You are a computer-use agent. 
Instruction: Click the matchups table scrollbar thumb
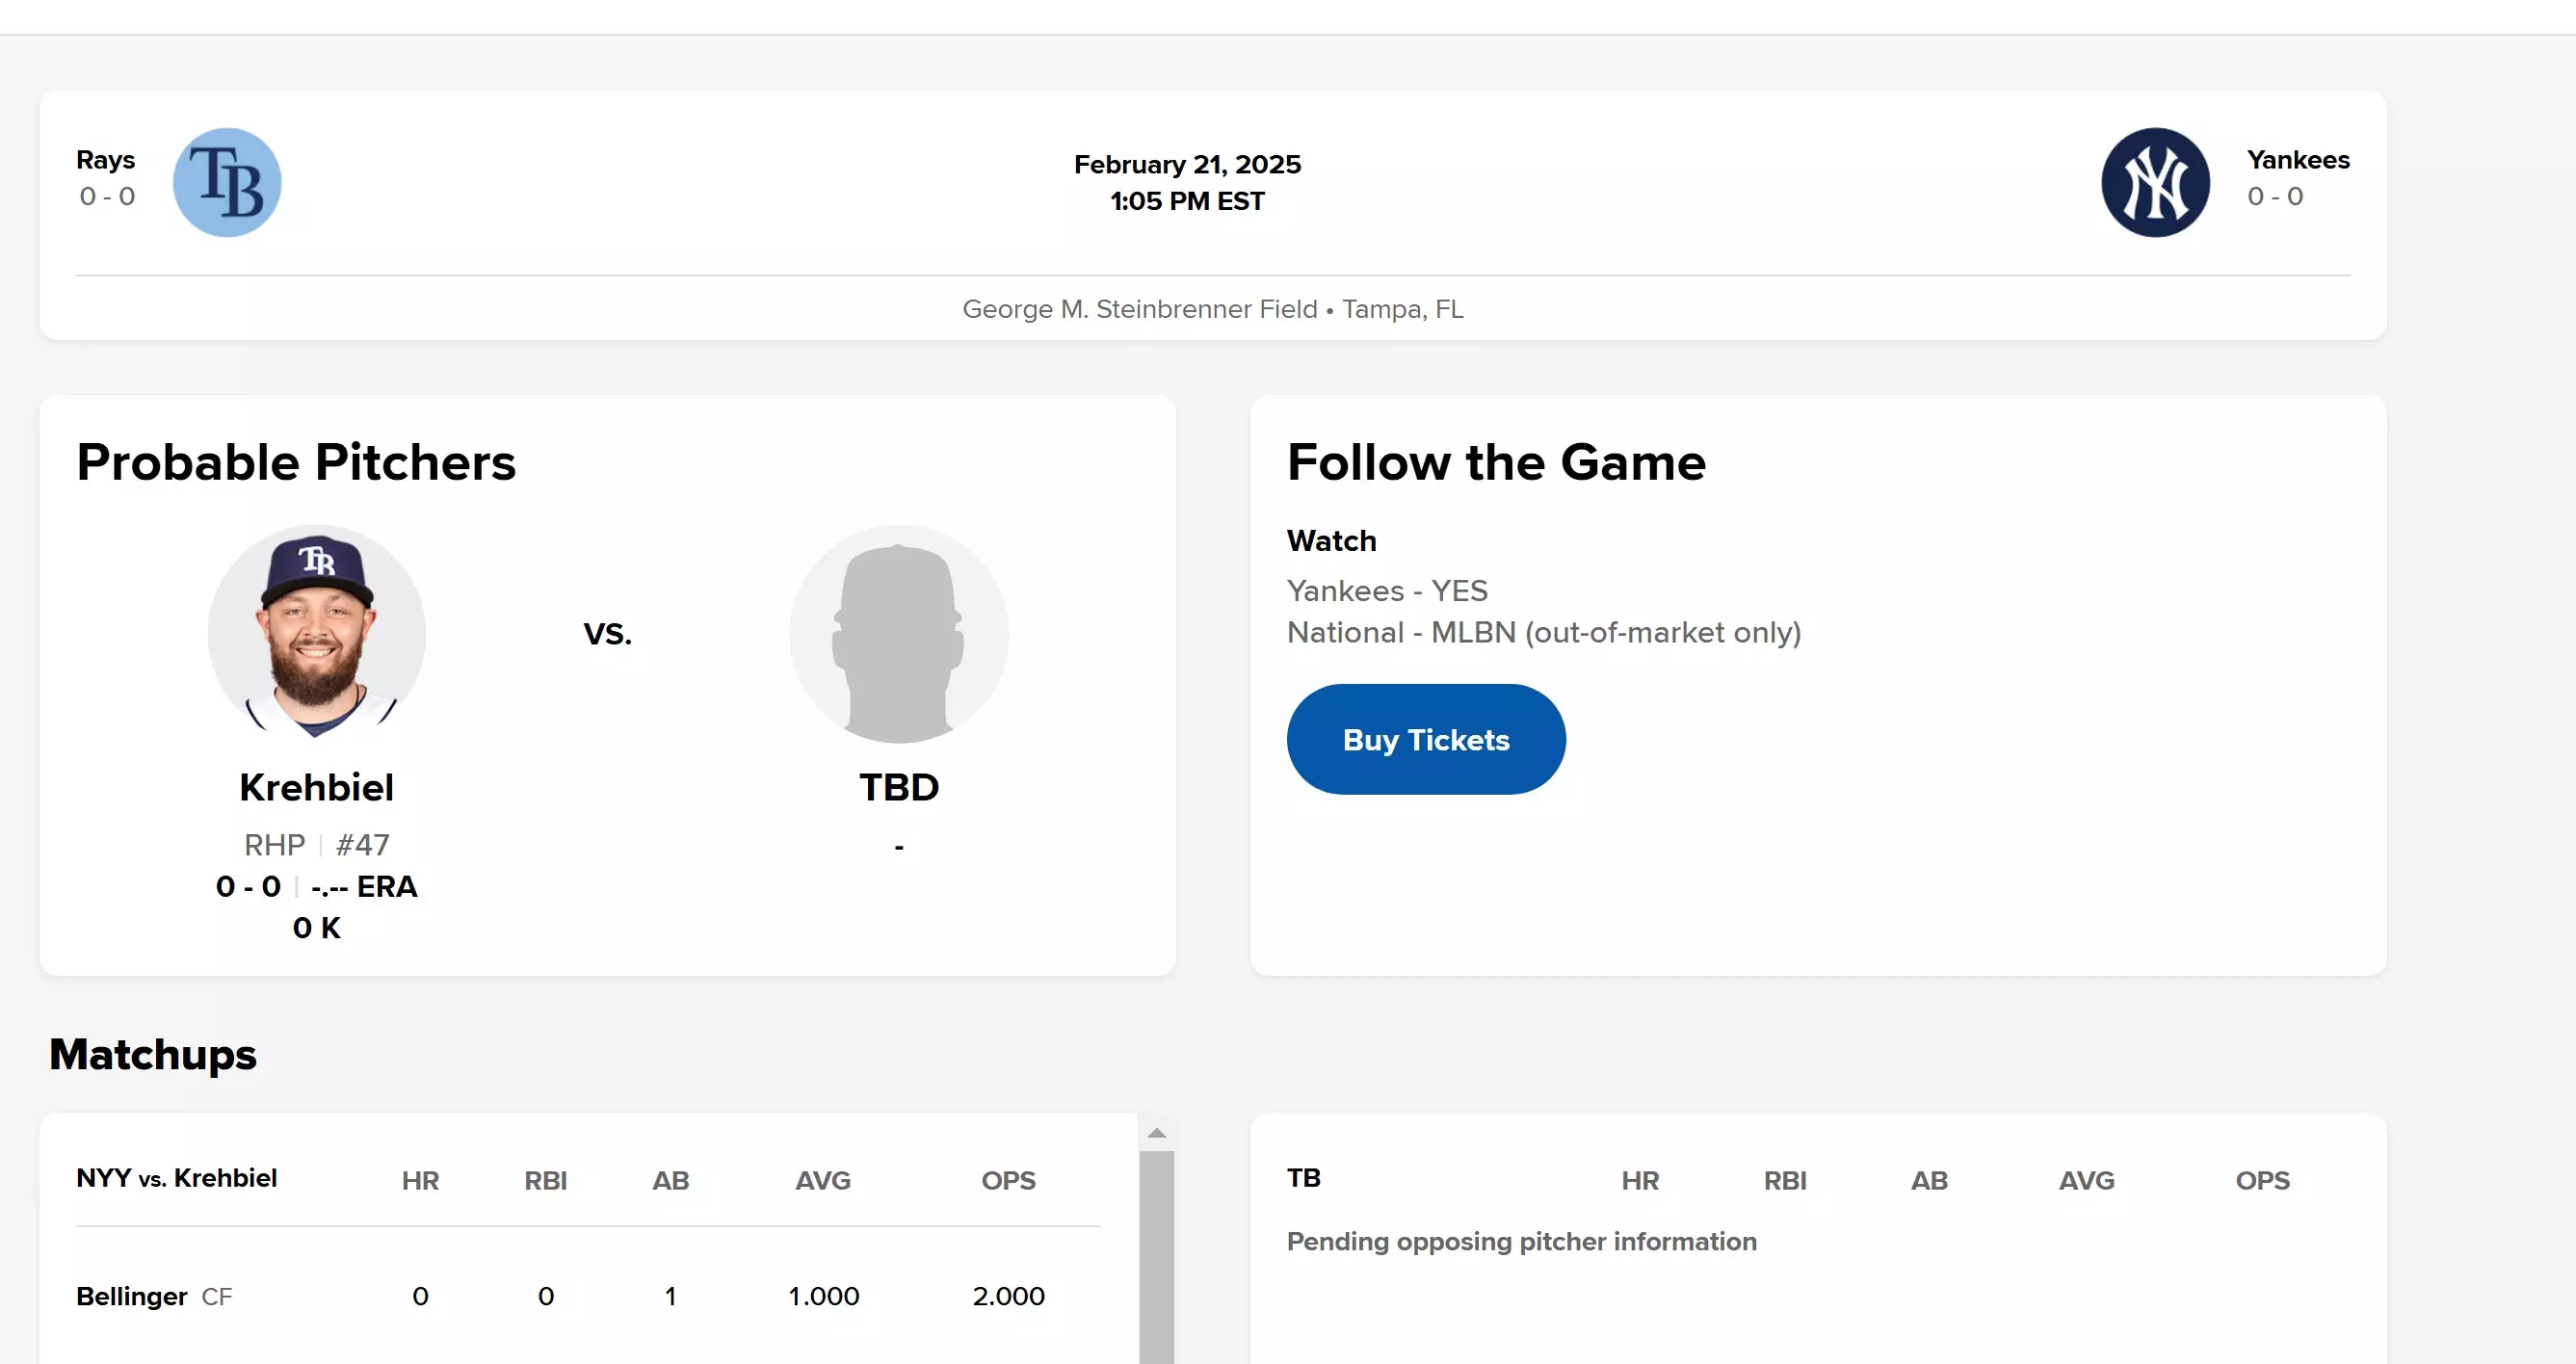1157,1258
